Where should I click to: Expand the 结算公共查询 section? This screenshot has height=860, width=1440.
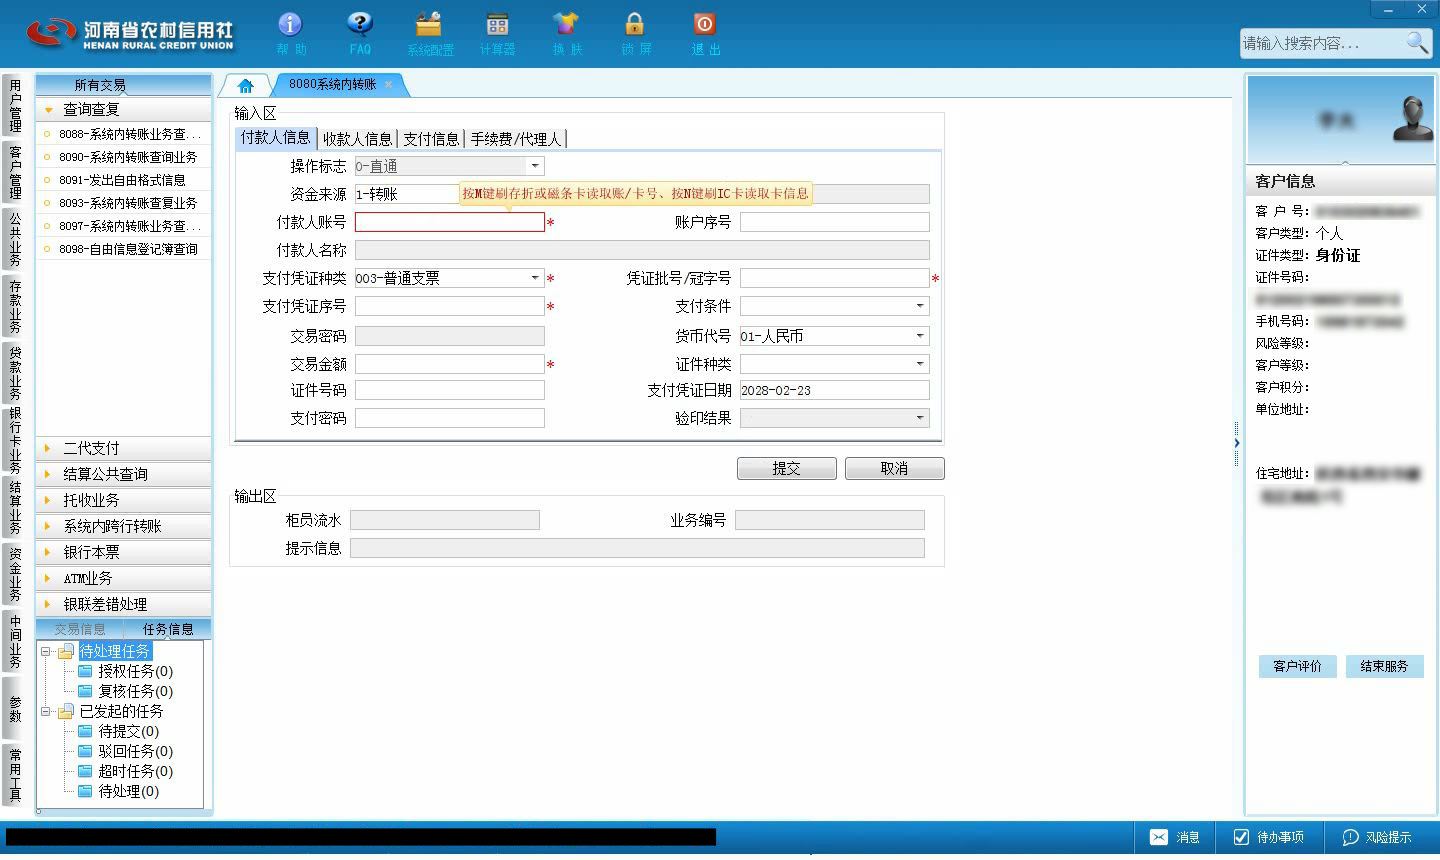(x=124, y=474)
